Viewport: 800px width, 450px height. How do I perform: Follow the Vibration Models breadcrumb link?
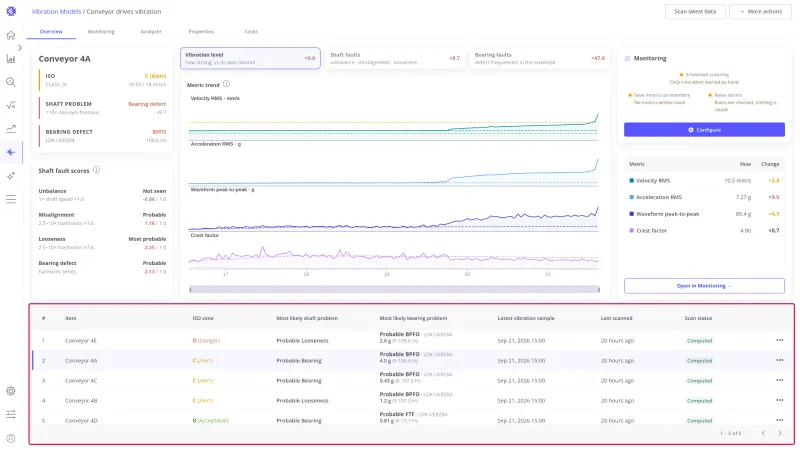[56, 11]
